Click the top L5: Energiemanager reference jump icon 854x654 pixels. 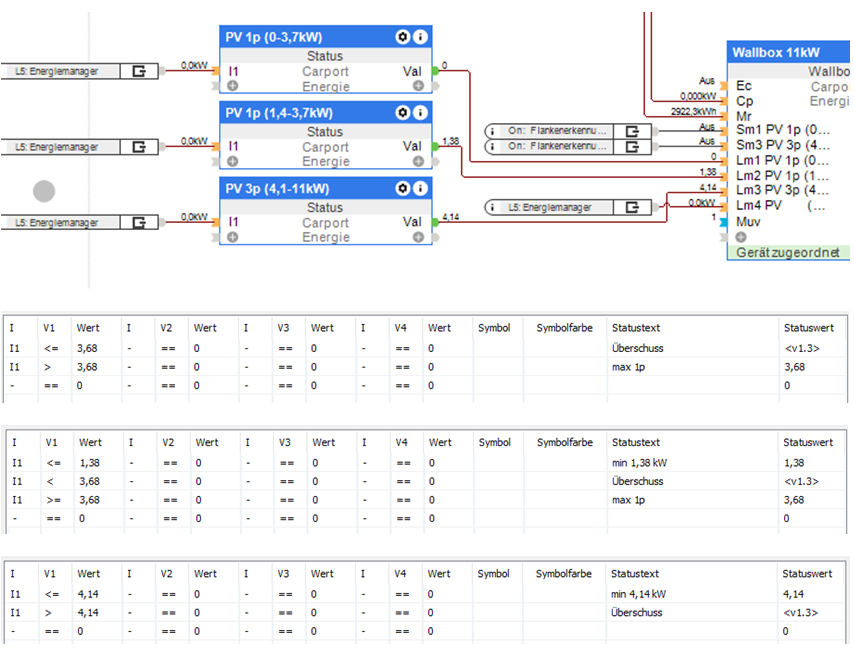point(139,71)
